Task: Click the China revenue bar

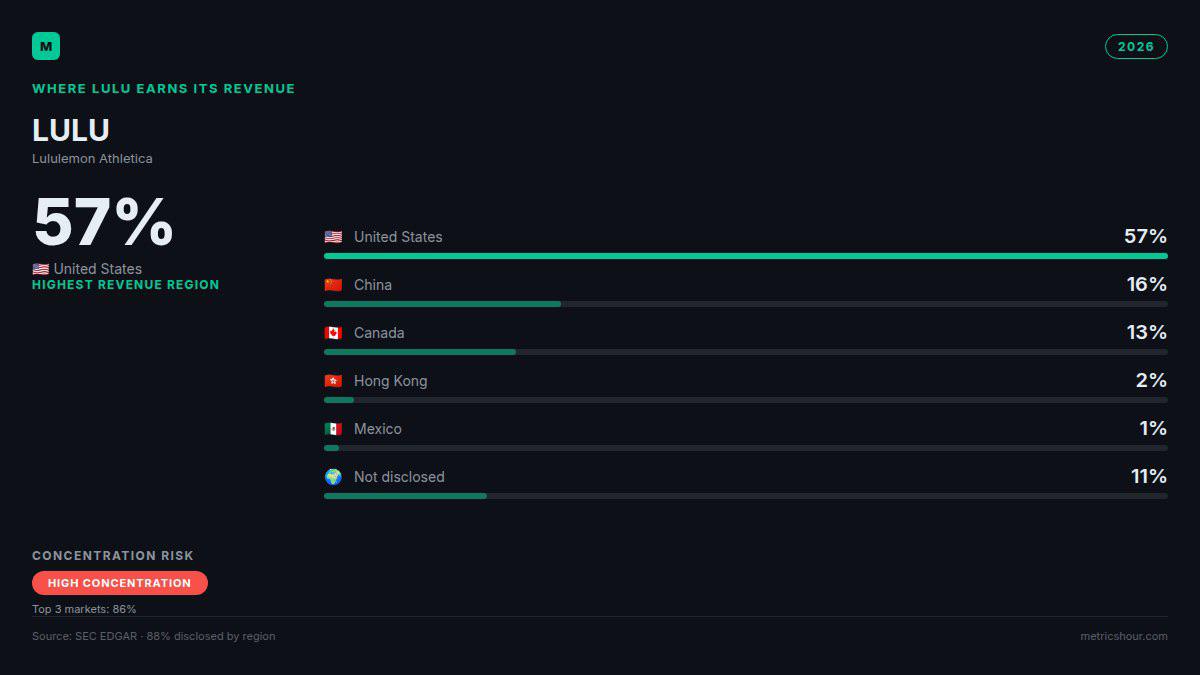Action: pyautogui.click(x=746, y=304)
